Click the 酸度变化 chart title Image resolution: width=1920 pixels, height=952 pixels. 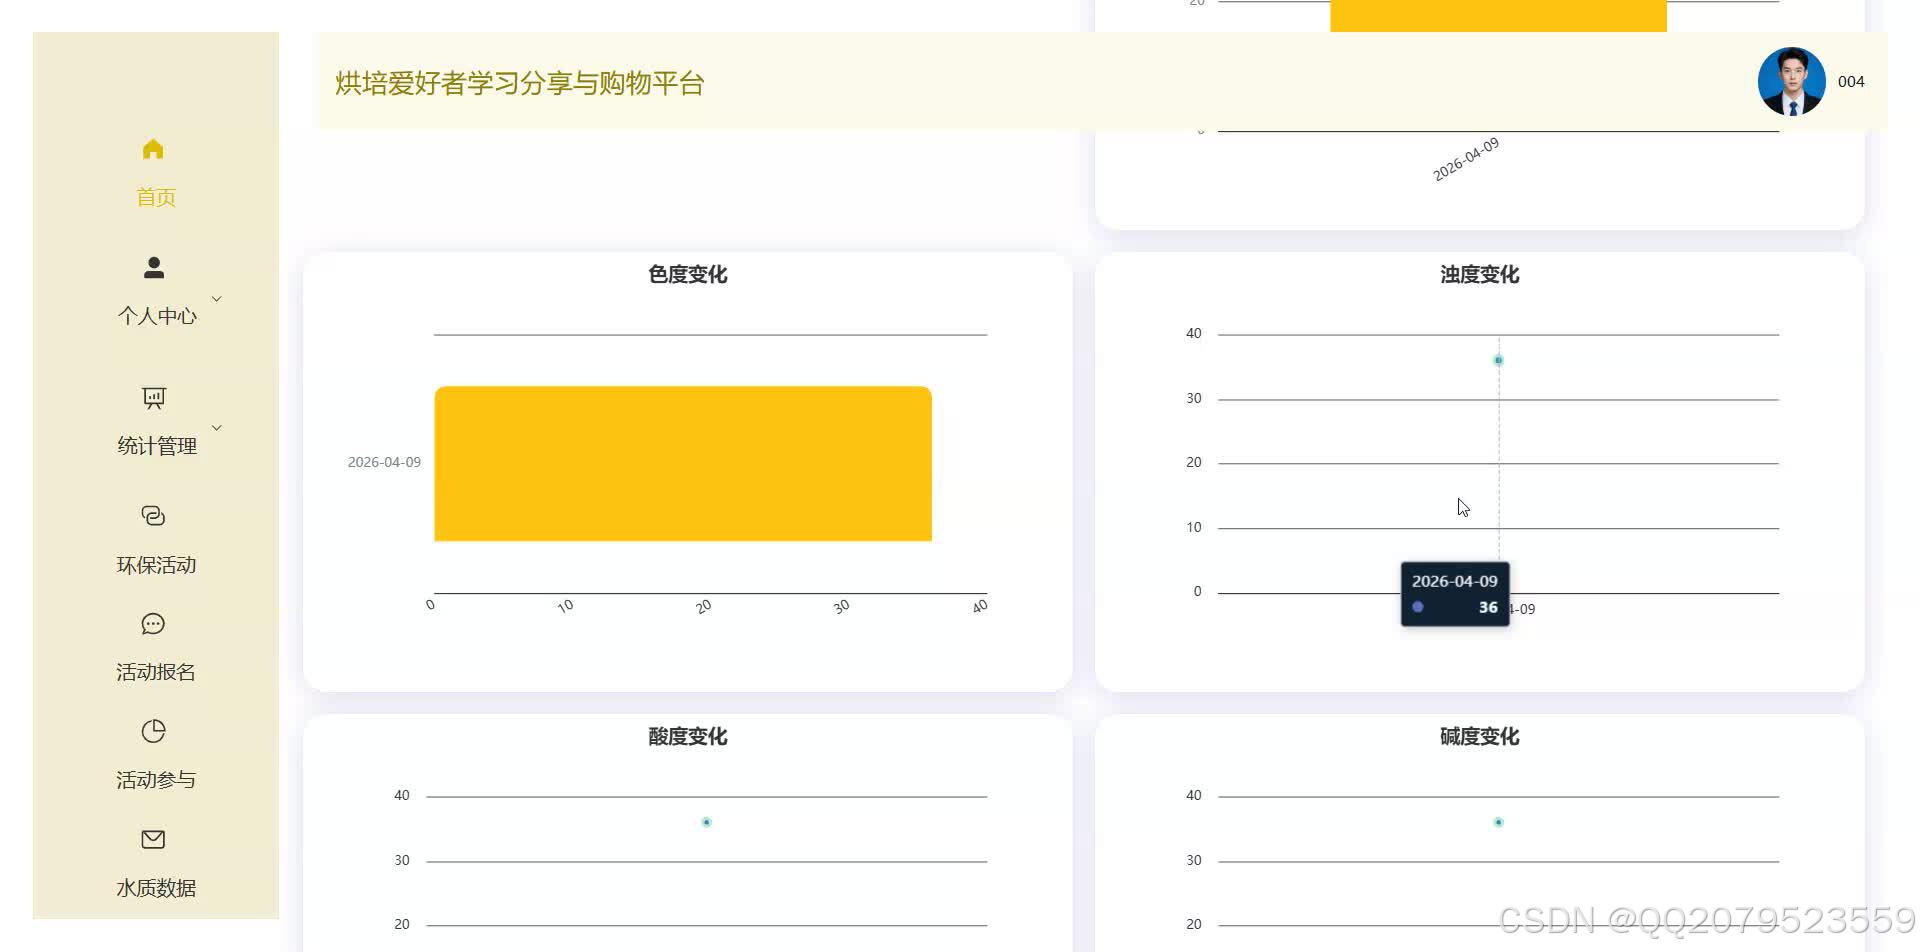click(x=688, y=737)
